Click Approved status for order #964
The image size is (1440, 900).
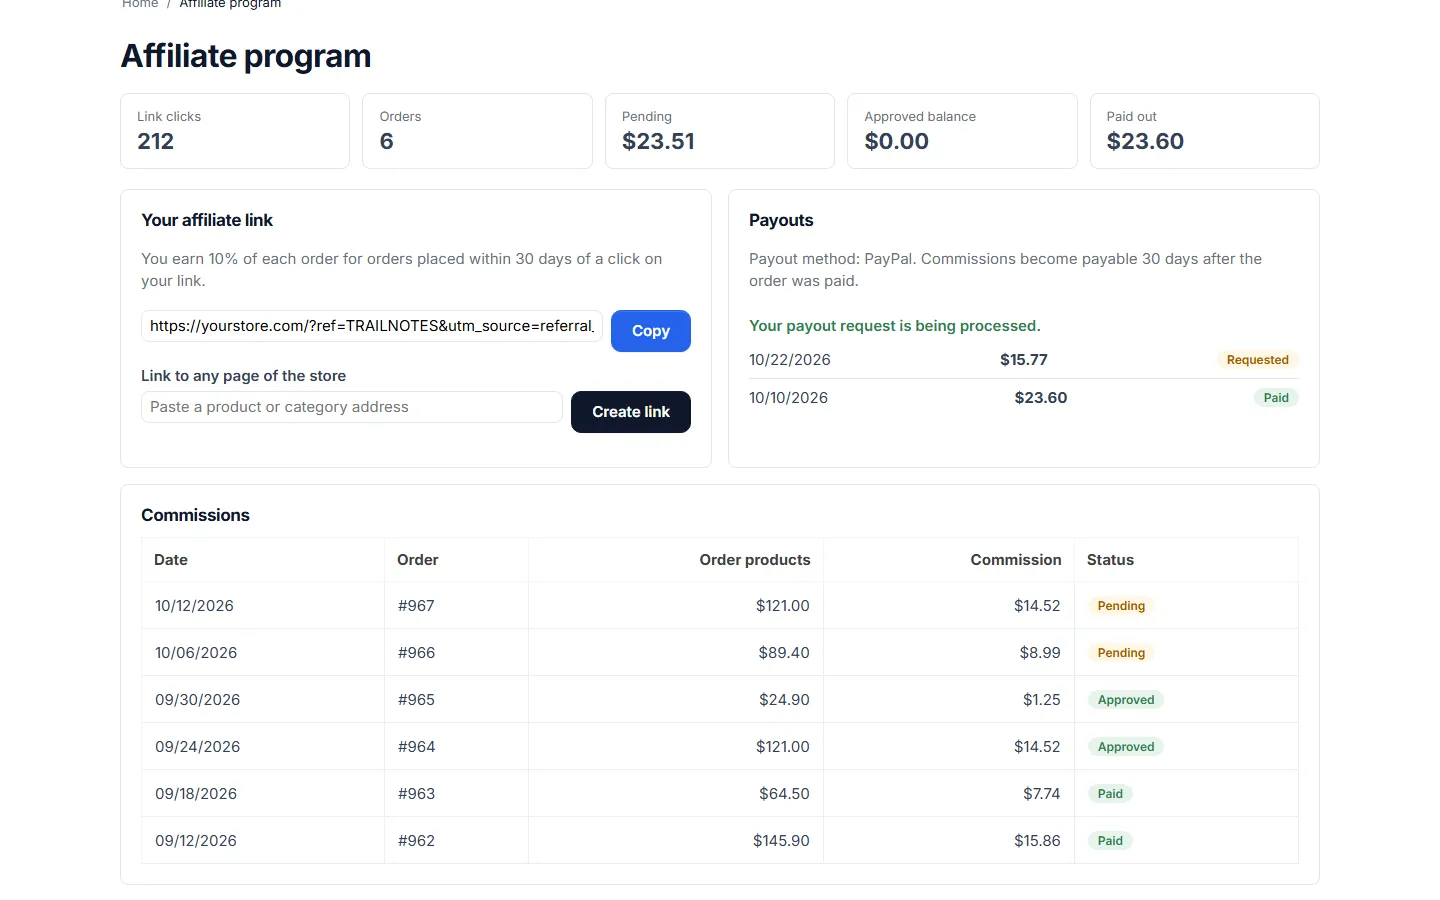[1126, 747]
